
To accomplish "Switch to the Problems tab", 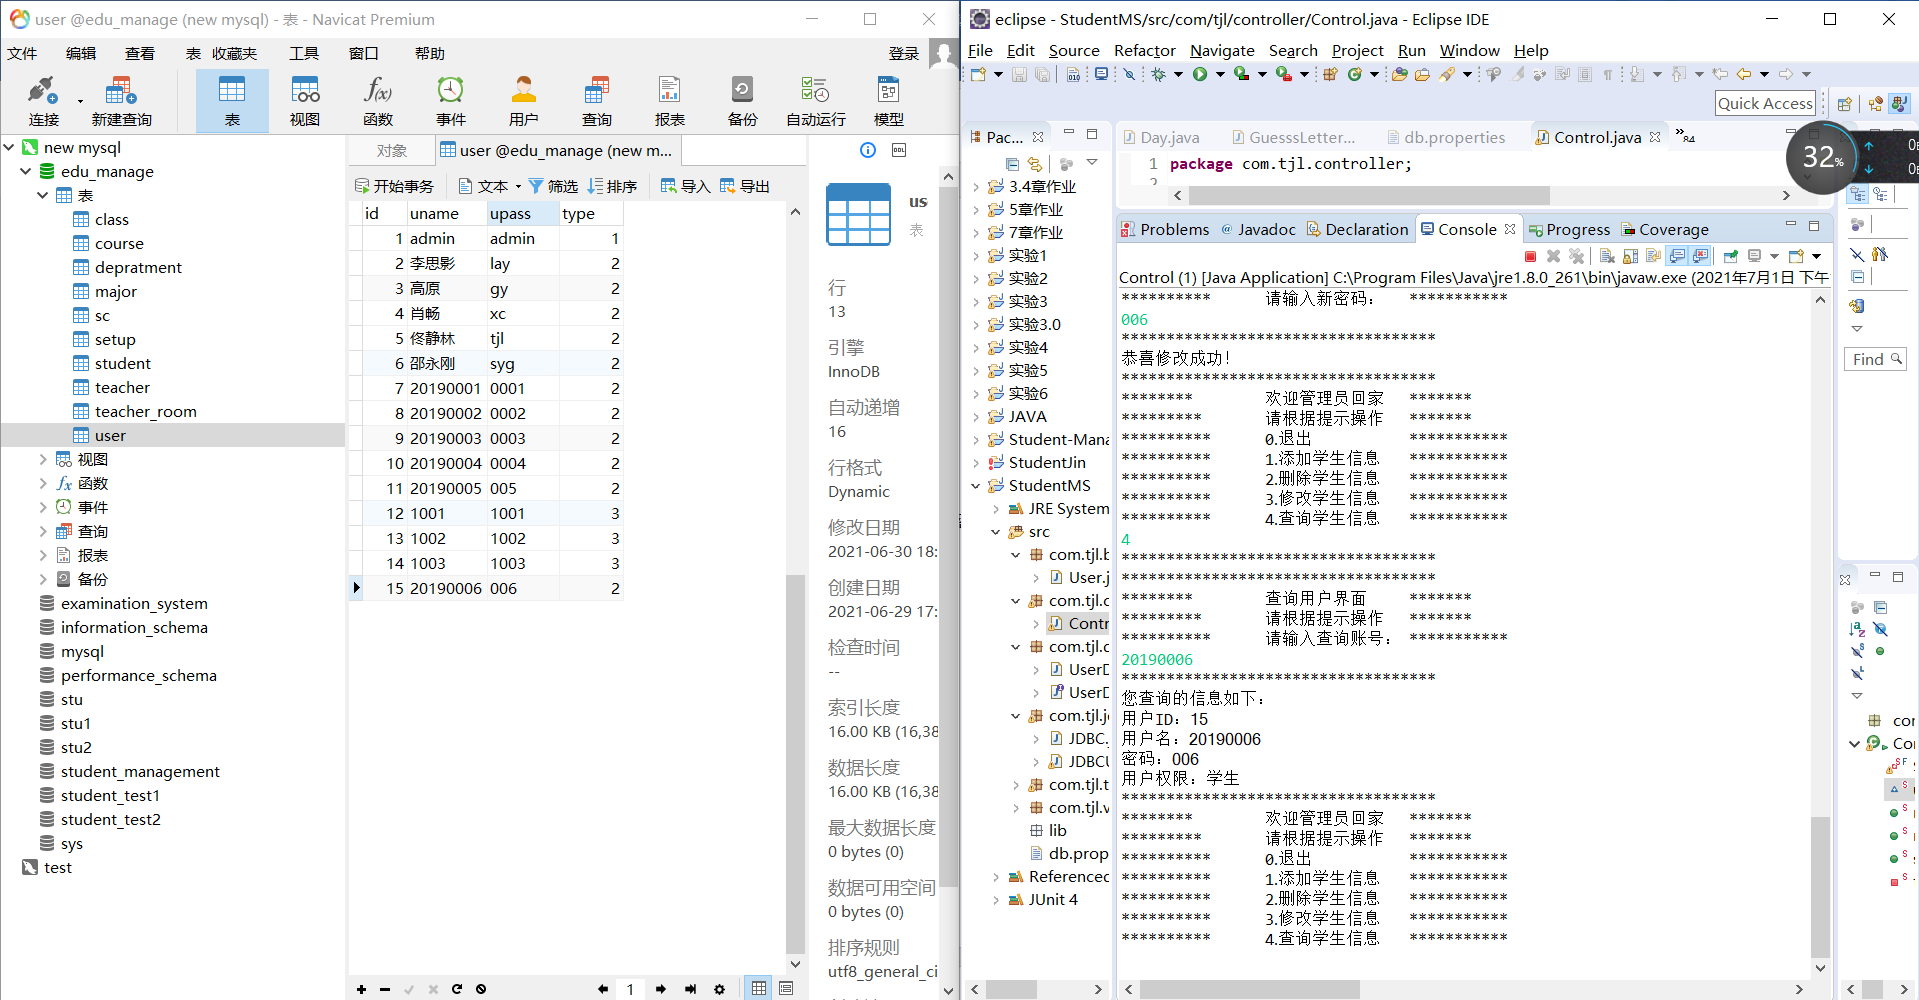I will coord(1165,229).
